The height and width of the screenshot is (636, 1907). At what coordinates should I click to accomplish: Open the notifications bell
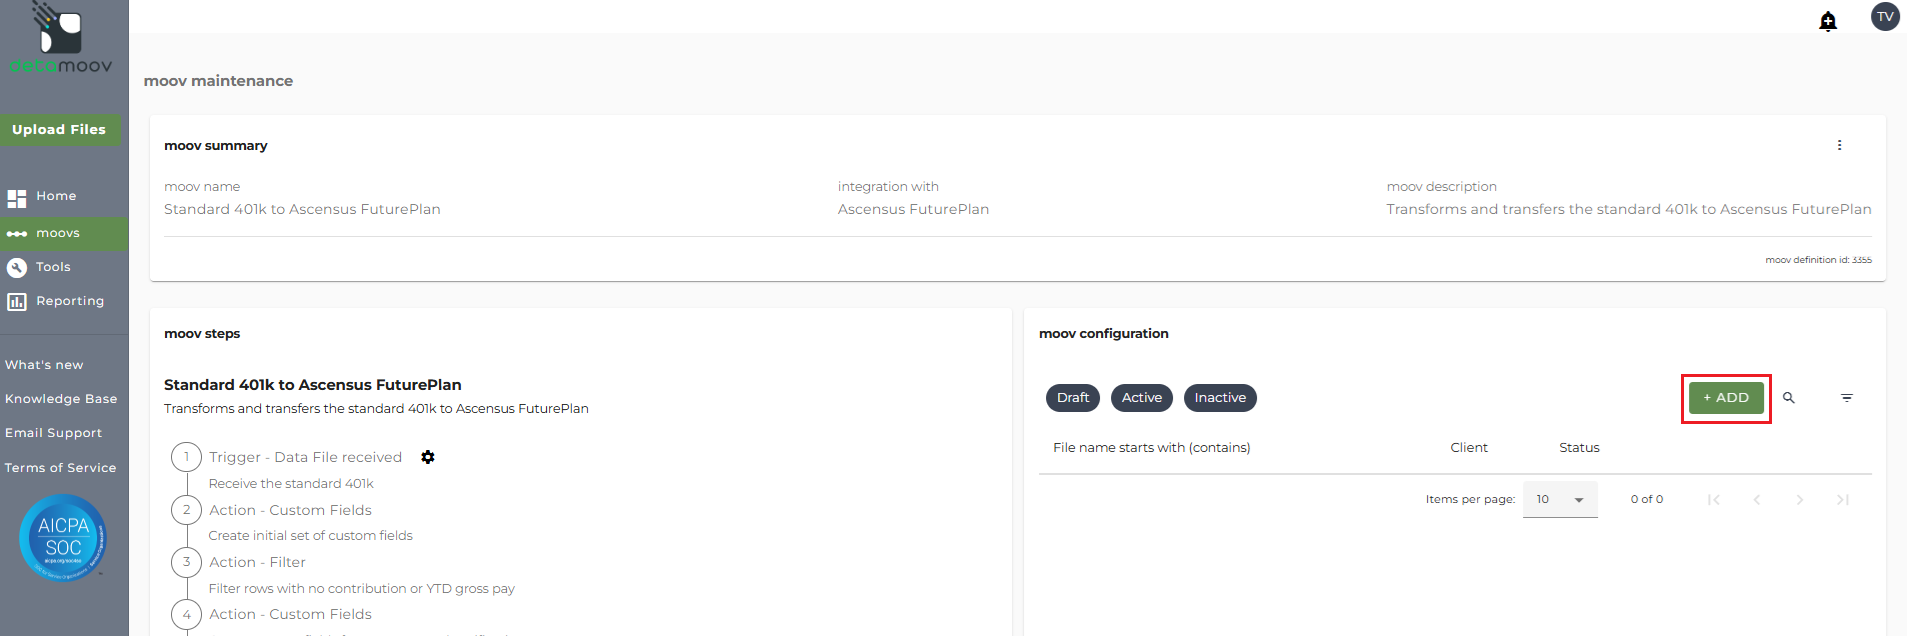(x=1828, y=21)
